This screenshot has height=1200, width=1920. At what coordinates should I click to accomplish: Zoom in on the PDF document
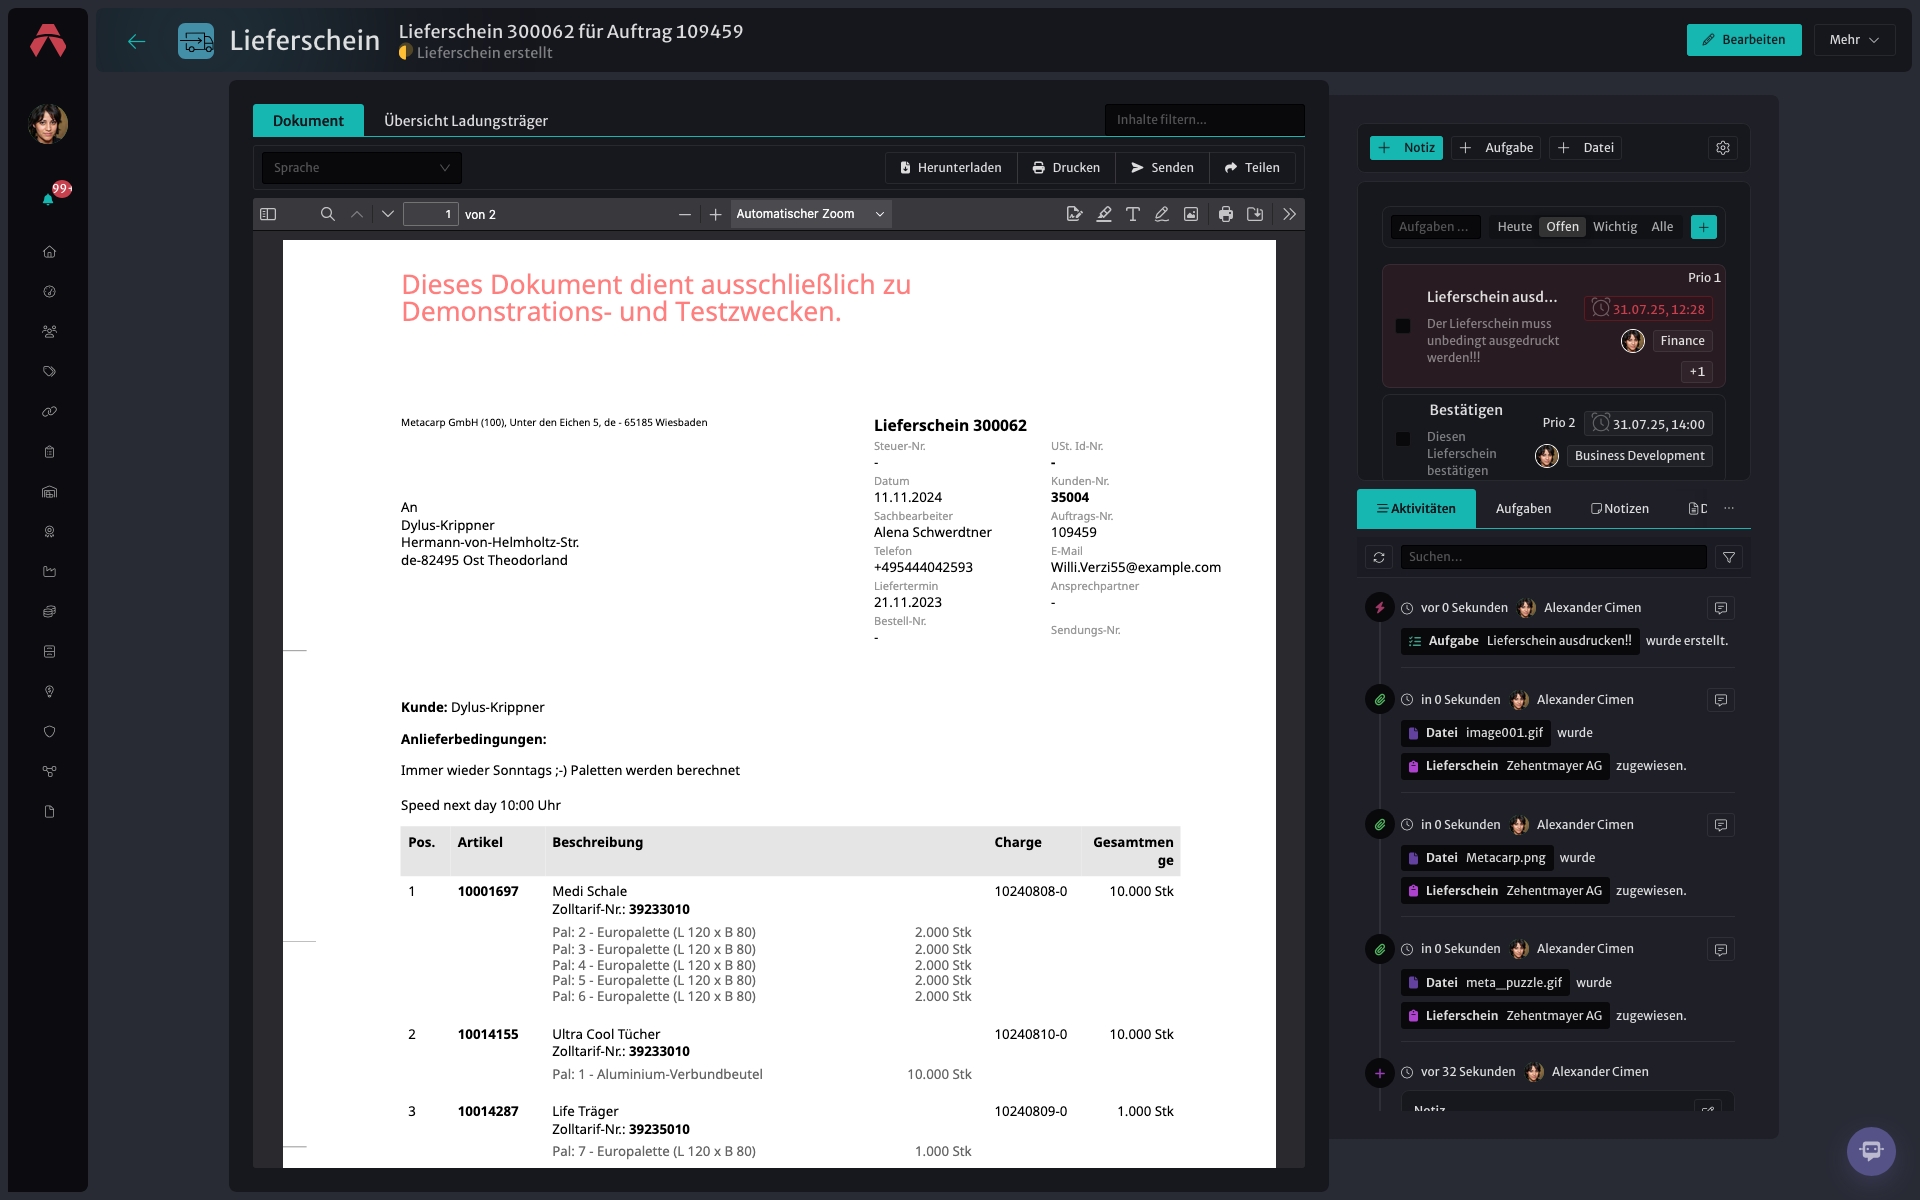tap(715, 214)
